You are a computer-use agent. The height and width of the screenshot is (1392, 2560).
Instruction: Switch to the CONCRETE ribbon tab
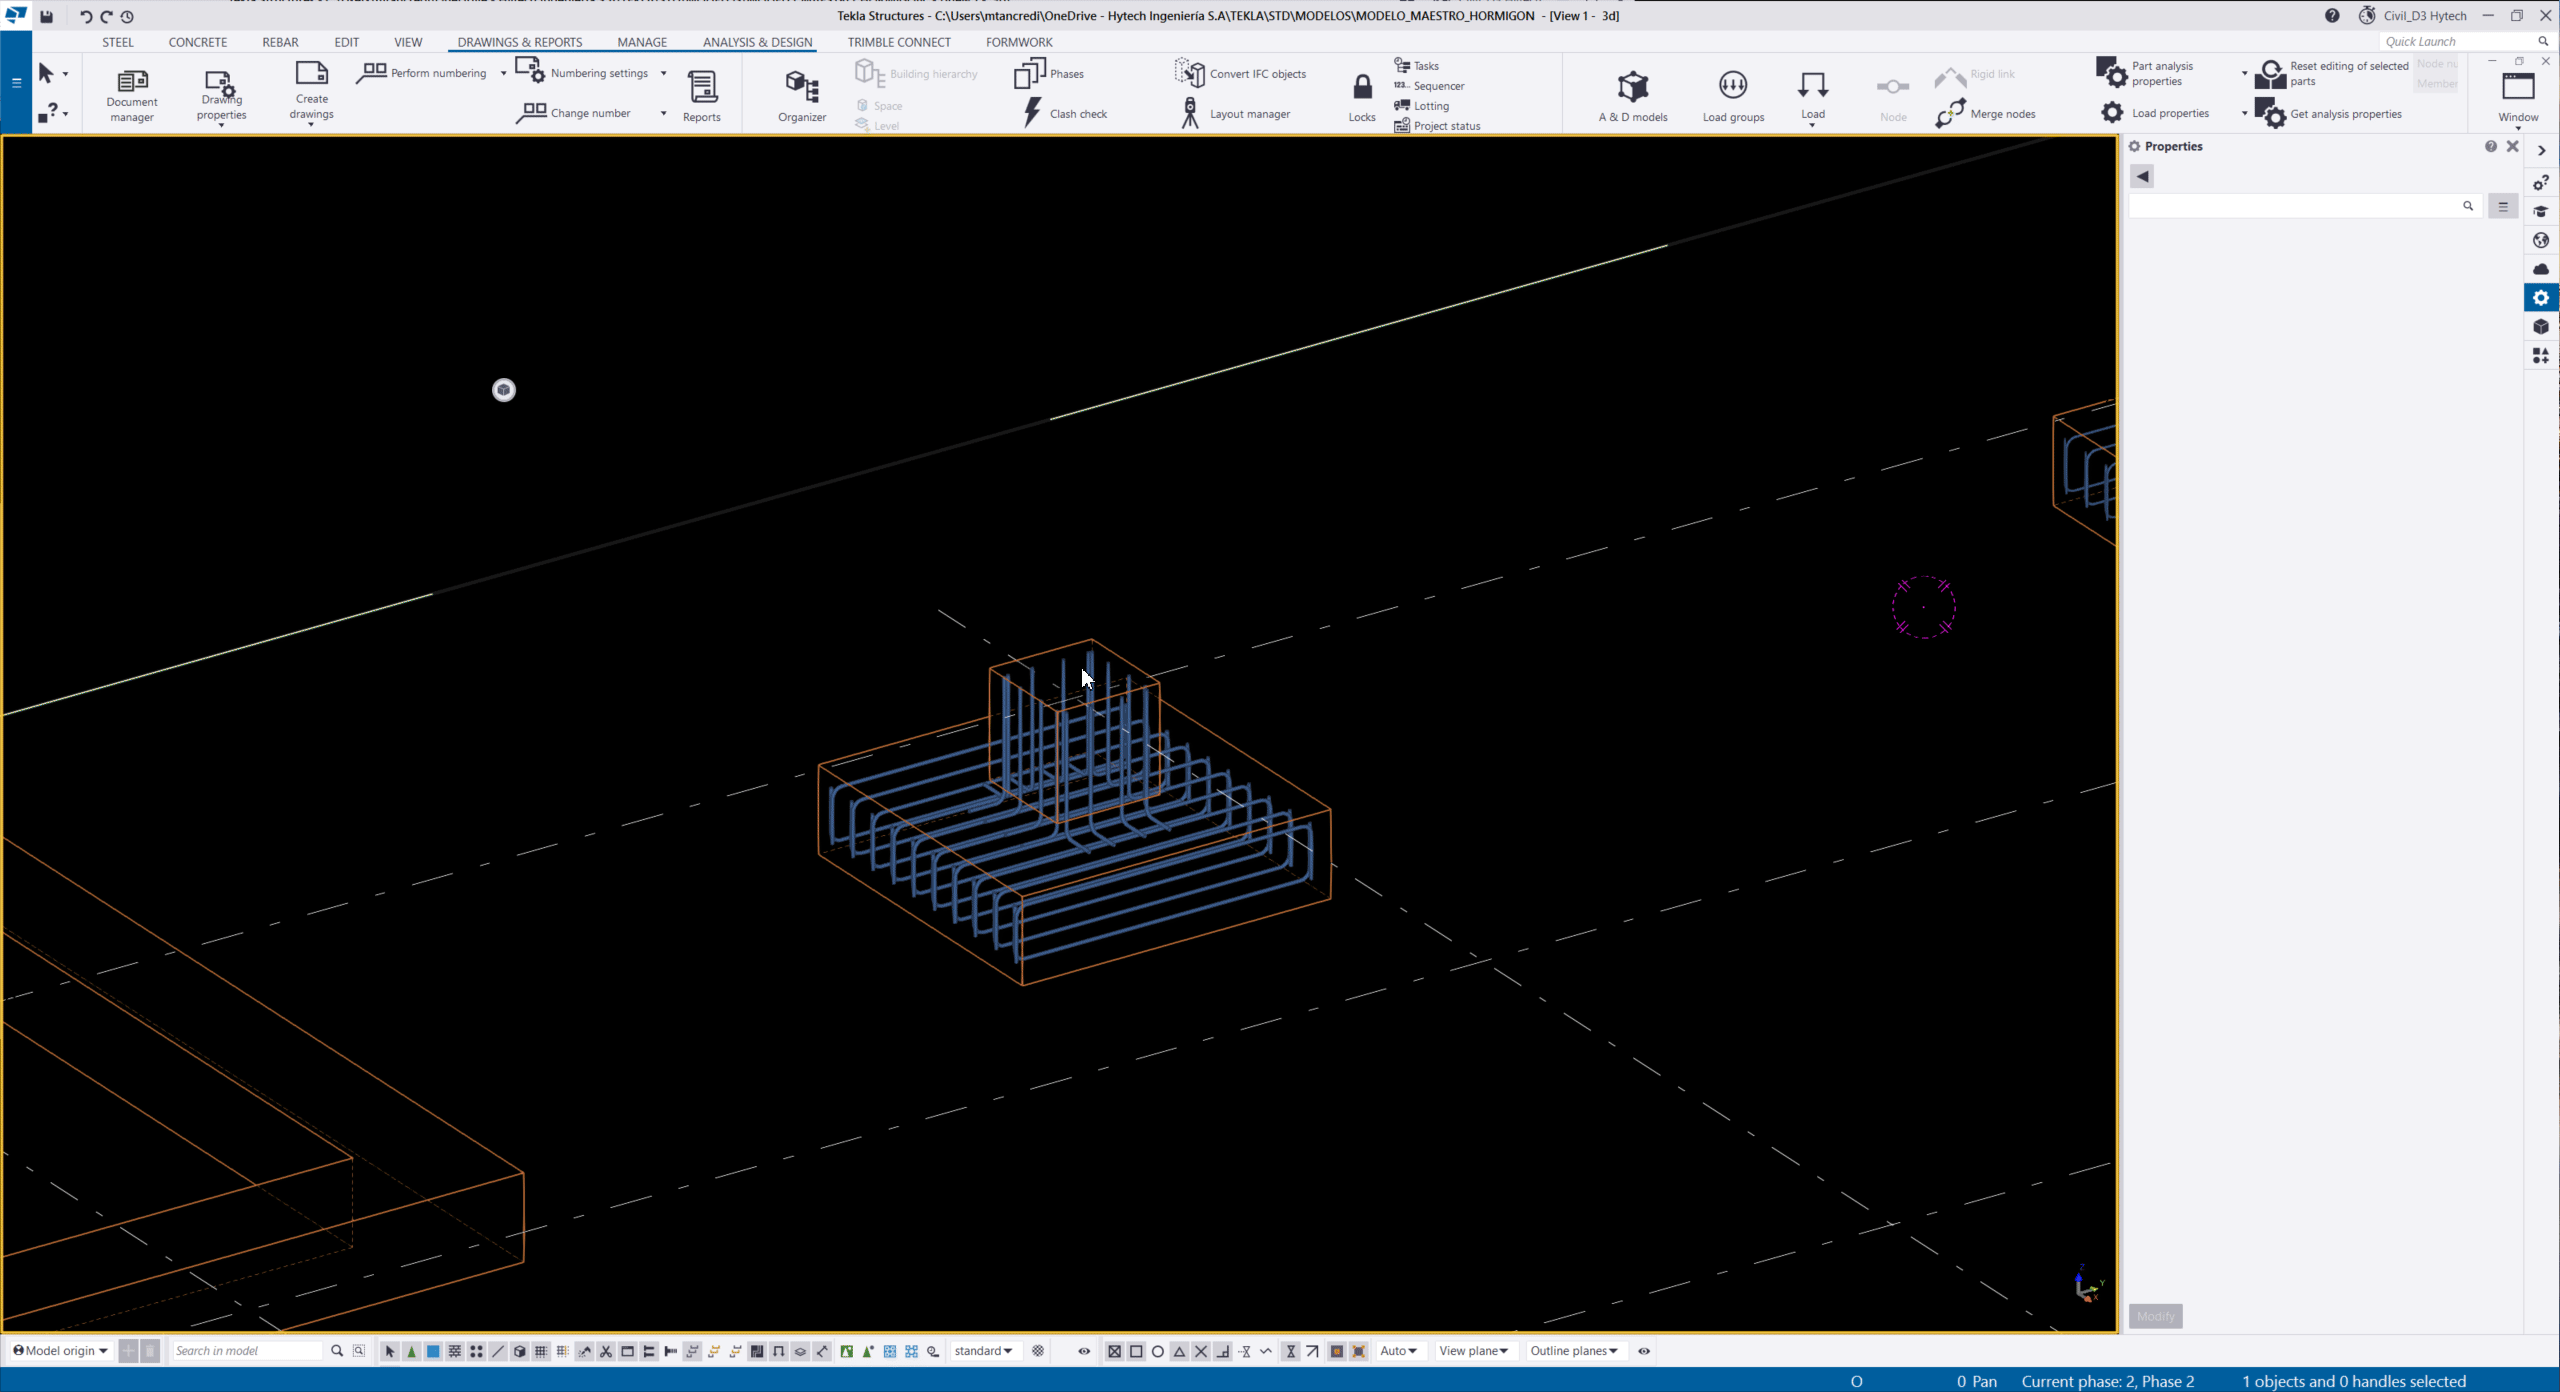197,42
